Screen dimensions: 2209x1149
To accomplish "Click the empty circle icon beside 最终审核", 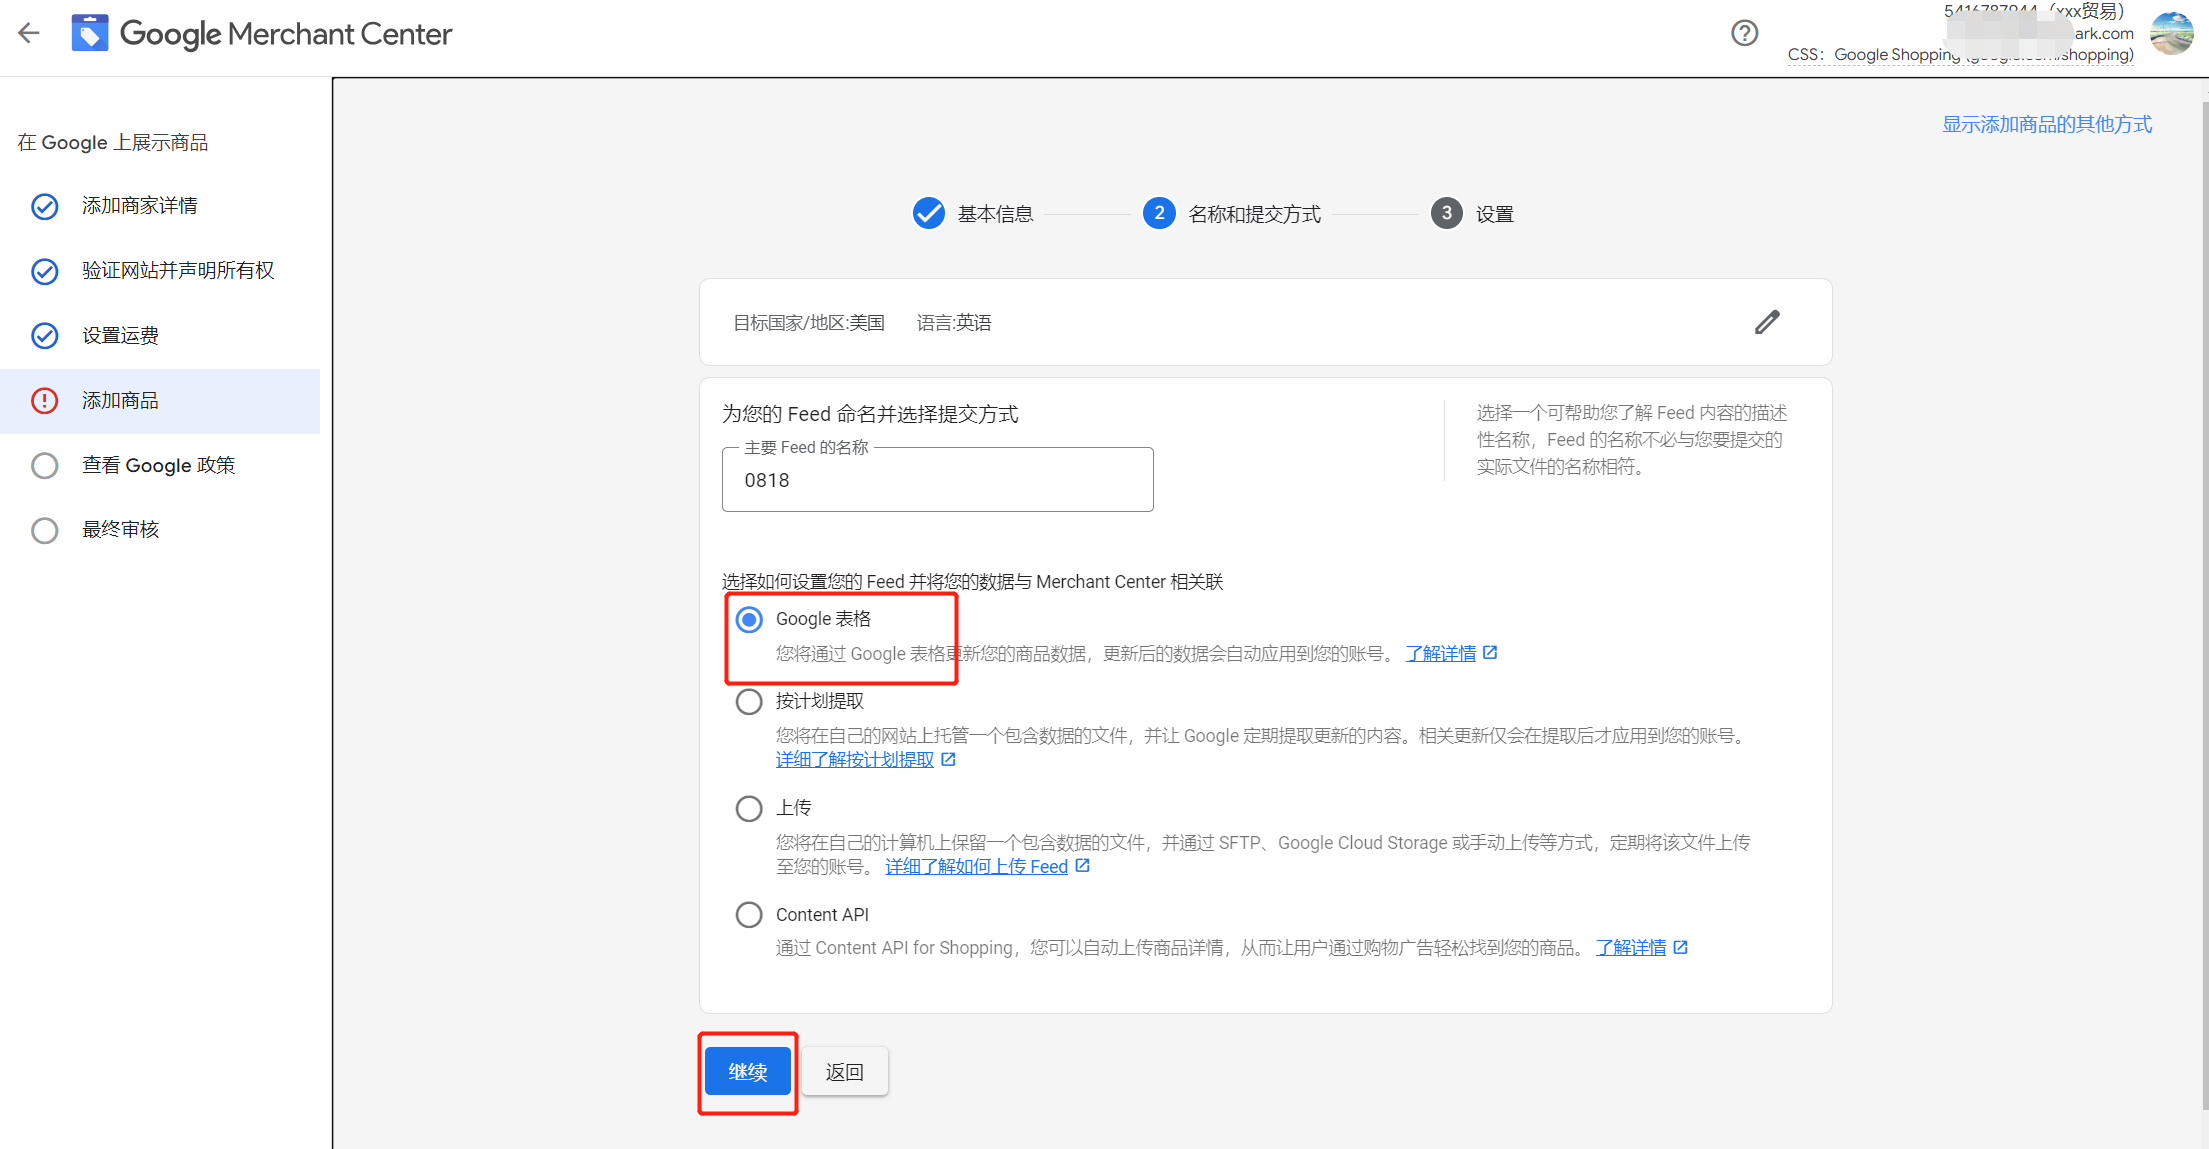I will coord(45,530).
